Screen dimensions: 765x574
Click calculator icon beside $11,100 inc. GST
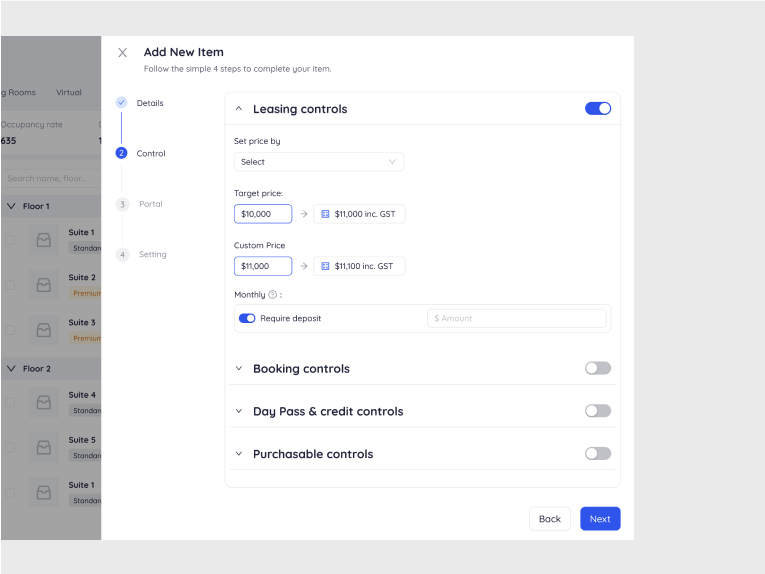tap(325, 266)
